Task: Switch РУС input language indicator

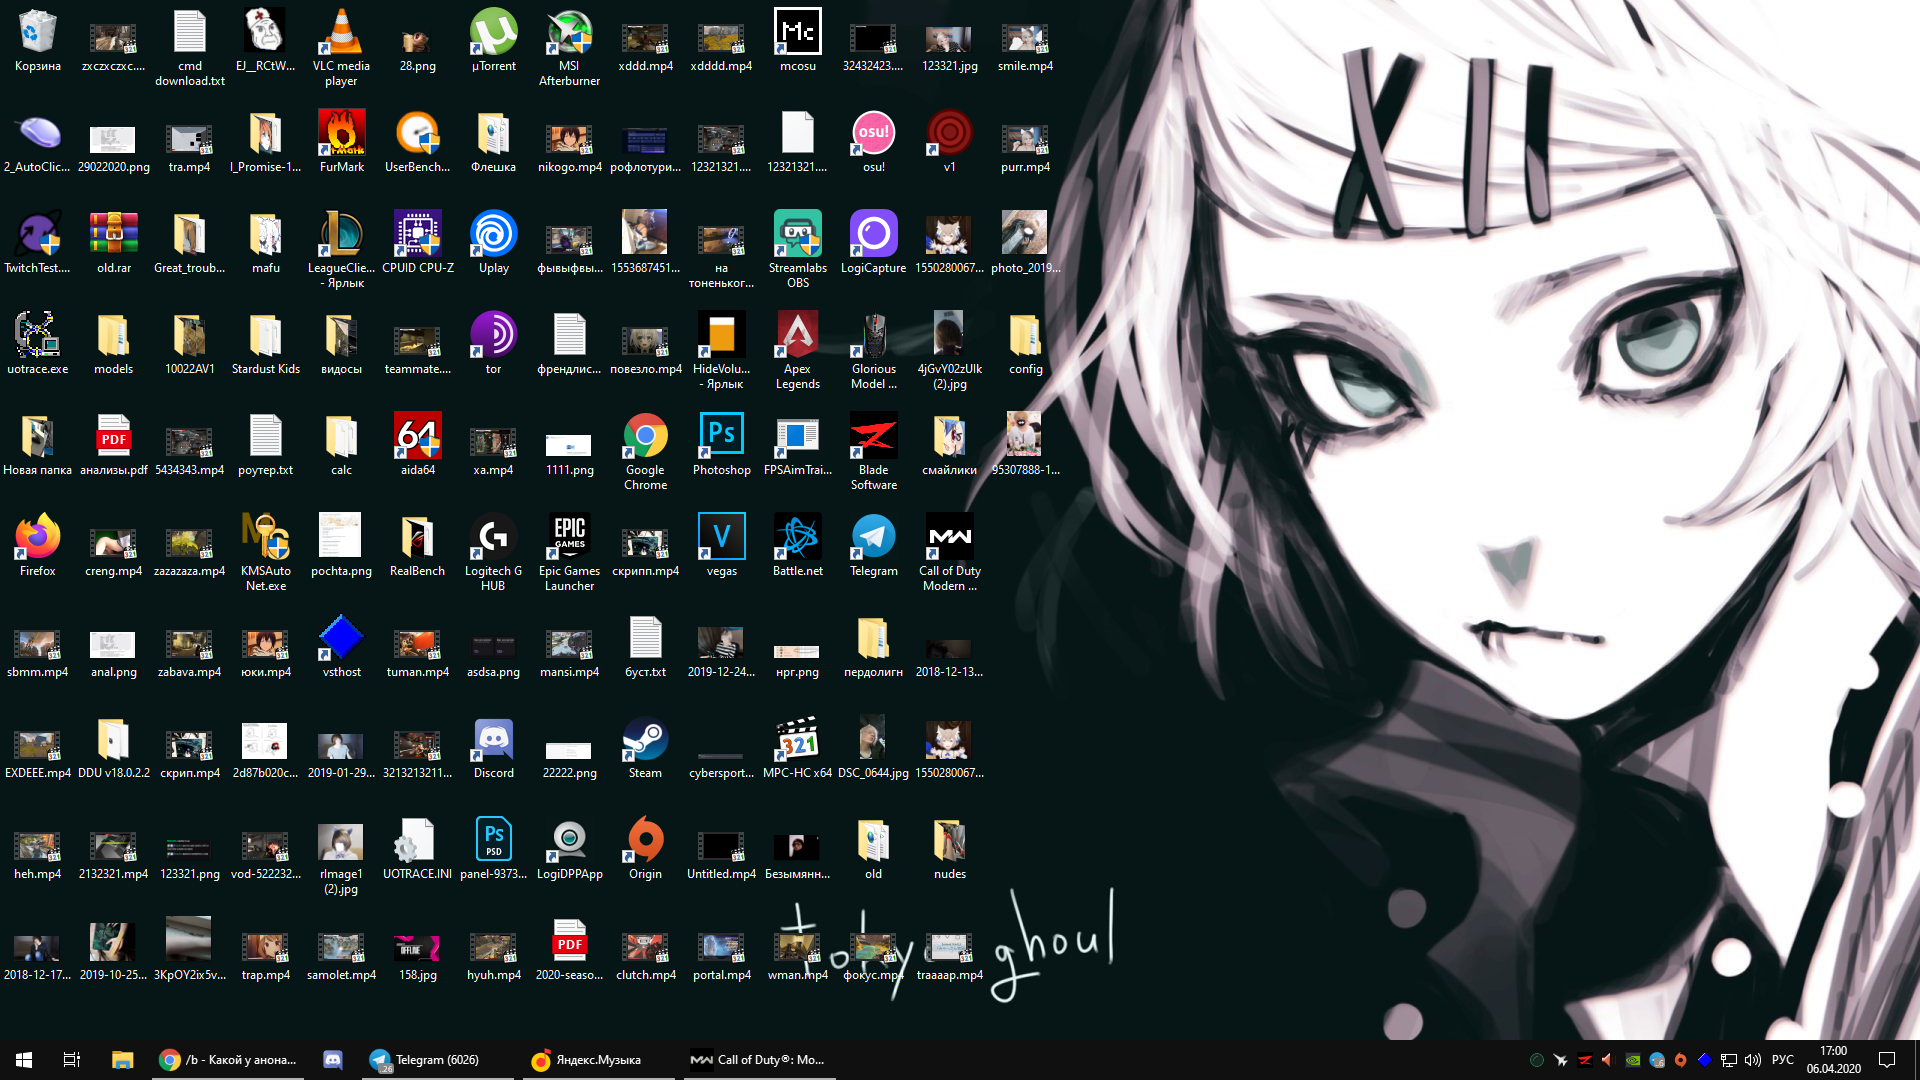Action: (x=1783, y=1060)
